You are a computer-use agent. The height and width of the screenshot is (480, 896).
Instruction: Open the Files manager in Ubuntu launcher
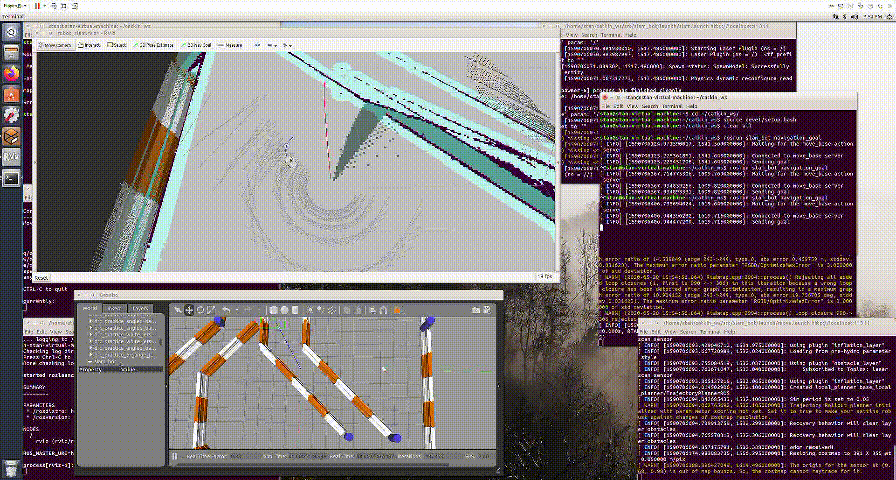coord(11,53)
